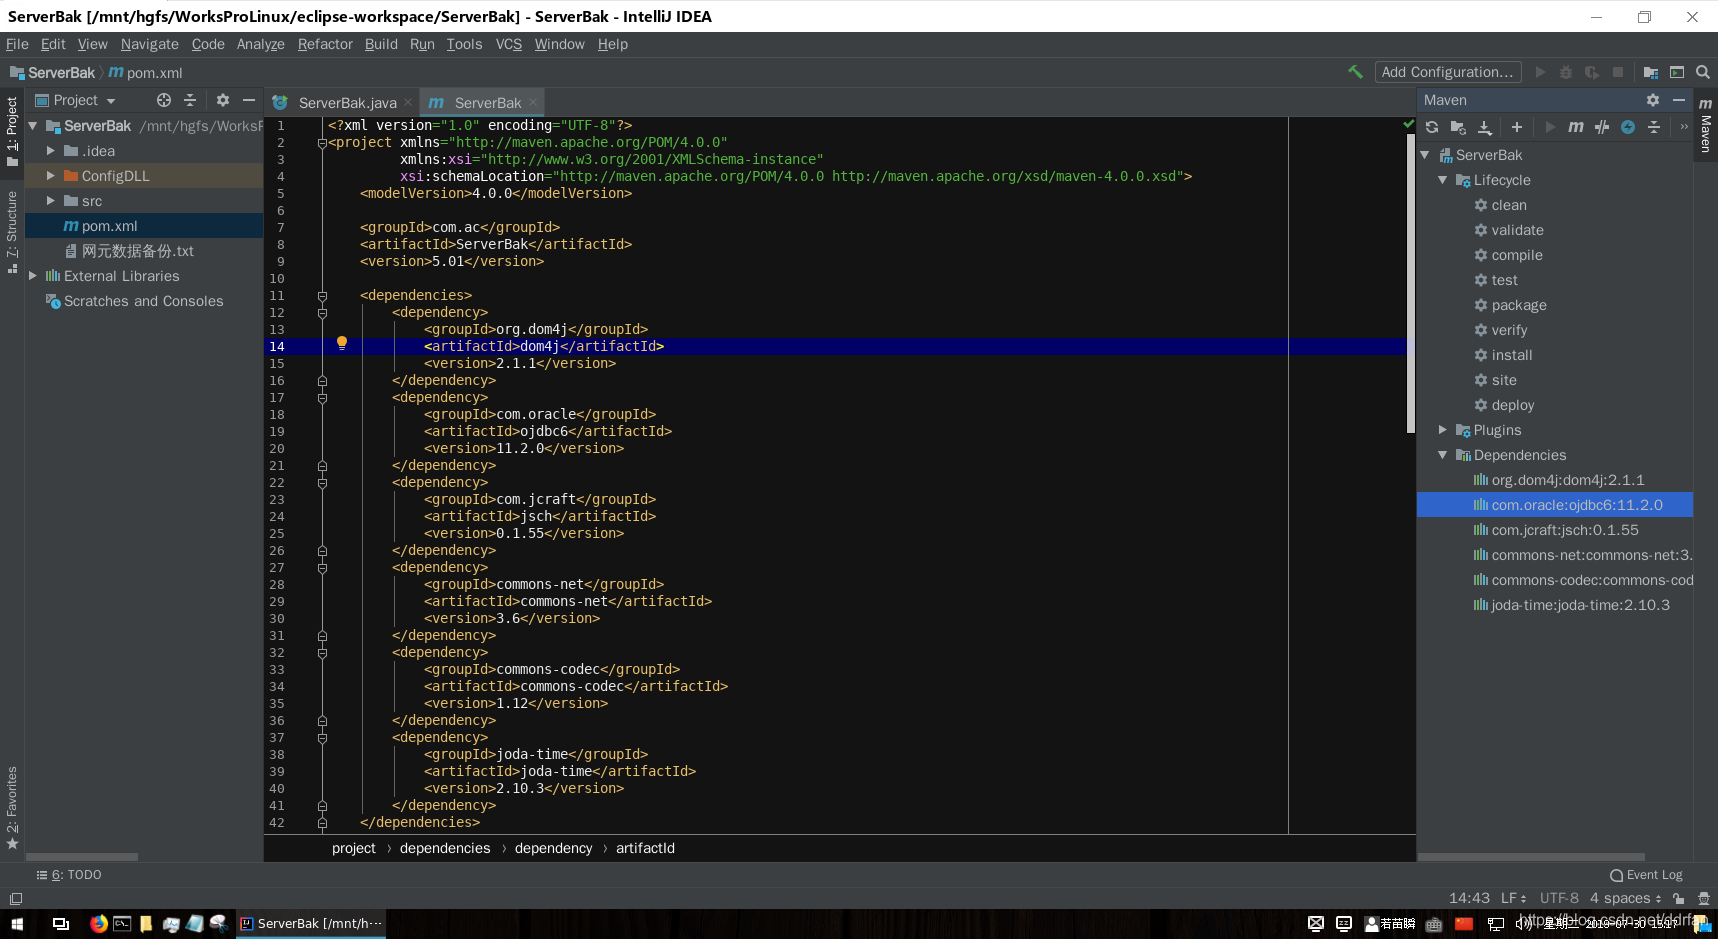Open Firefox from the taskbar
This screenshot has width=1718, height=939.
pyautogui.click(x=98, y=923)
